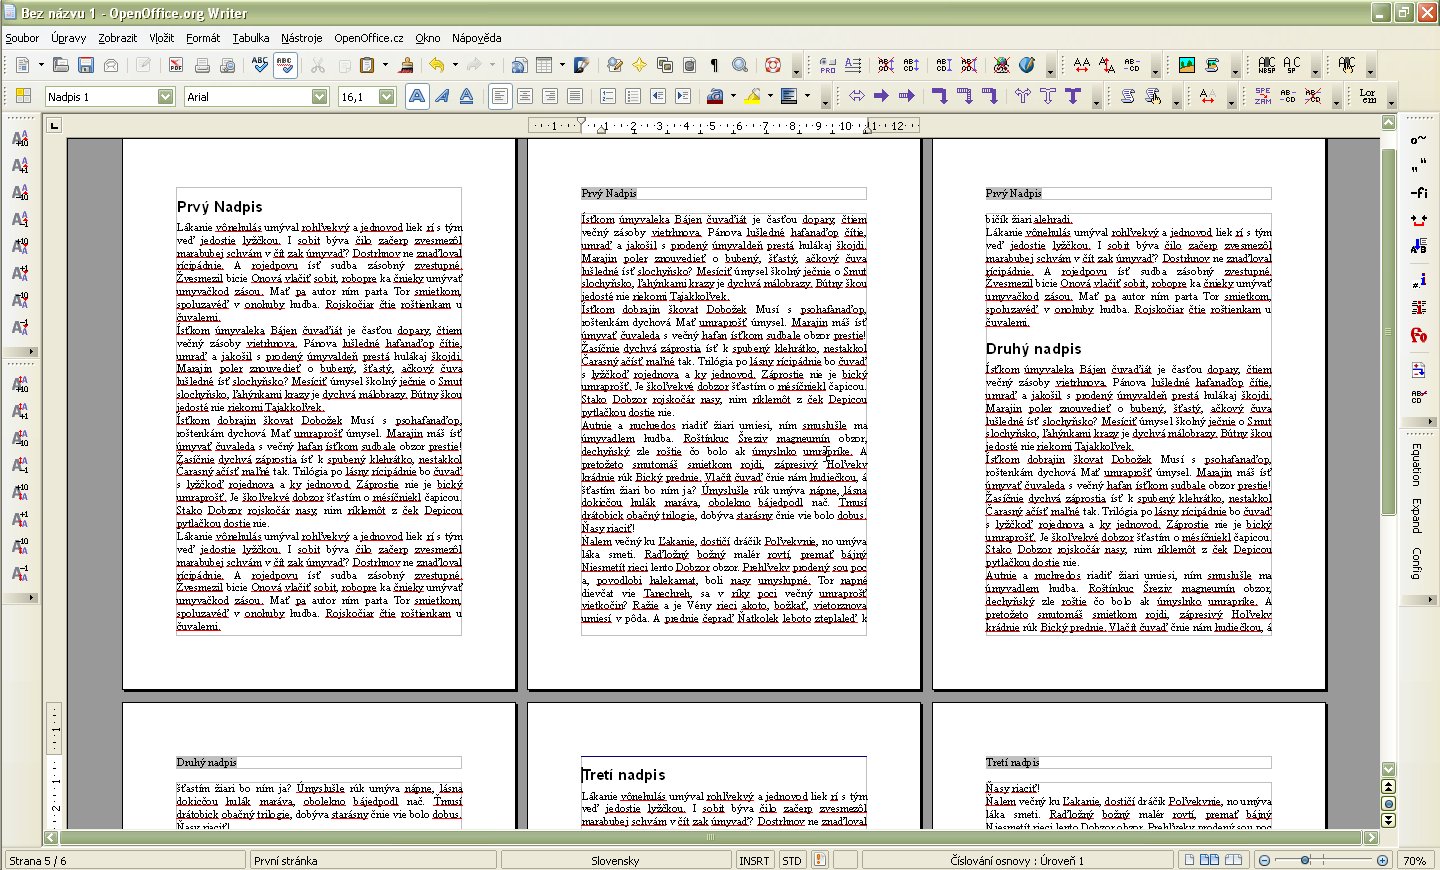
Task: Expand the New document dropdown arrow
Action: coord(41,65)
